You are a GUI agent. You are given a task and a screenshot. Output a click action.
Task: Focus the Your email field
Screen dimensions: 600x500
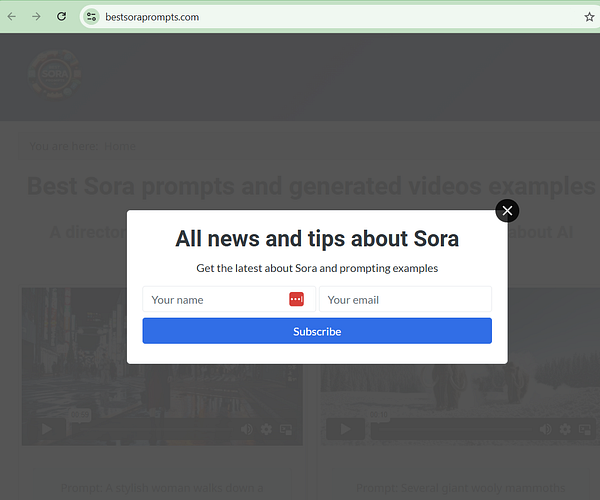(405, 299)
